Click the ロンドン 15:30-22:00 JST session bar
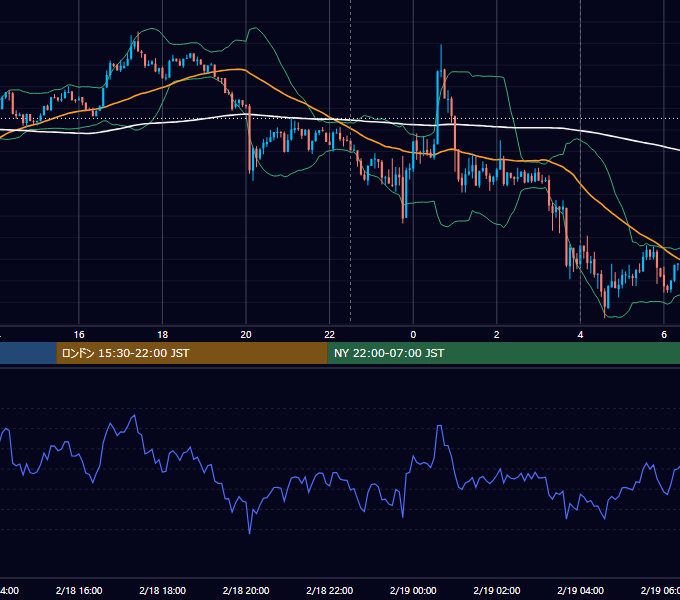The image size is (680, 600). [192, 353]
